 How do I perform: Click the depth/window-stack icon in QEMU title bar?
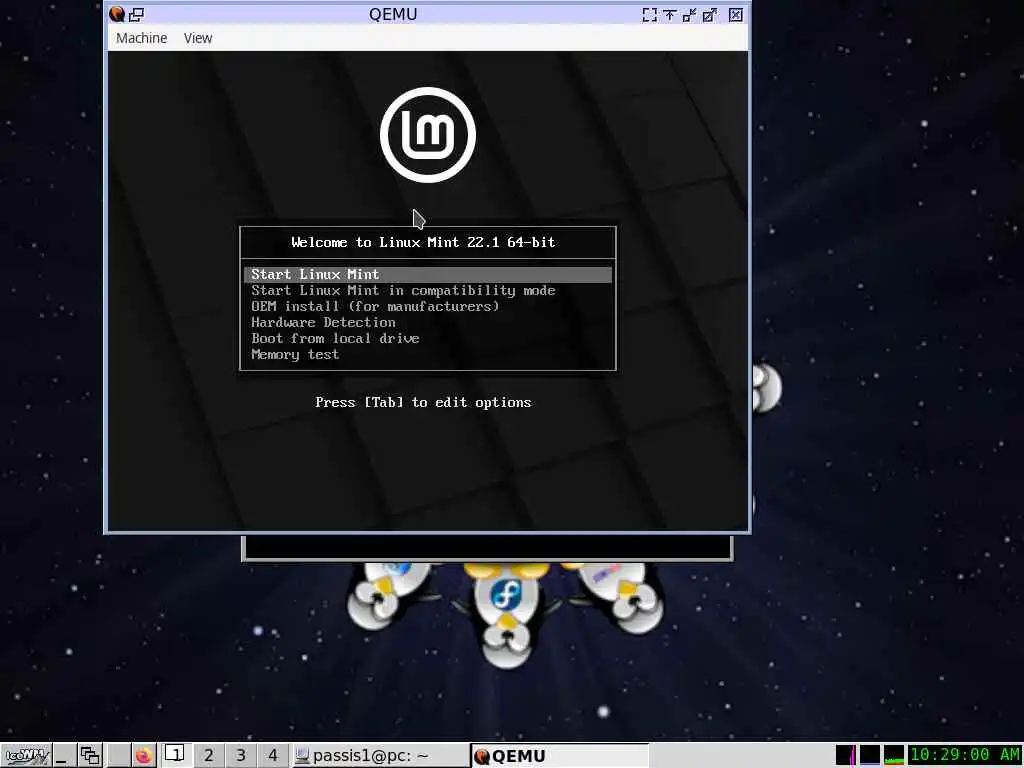pyautogui.click(x=136, y=14)
